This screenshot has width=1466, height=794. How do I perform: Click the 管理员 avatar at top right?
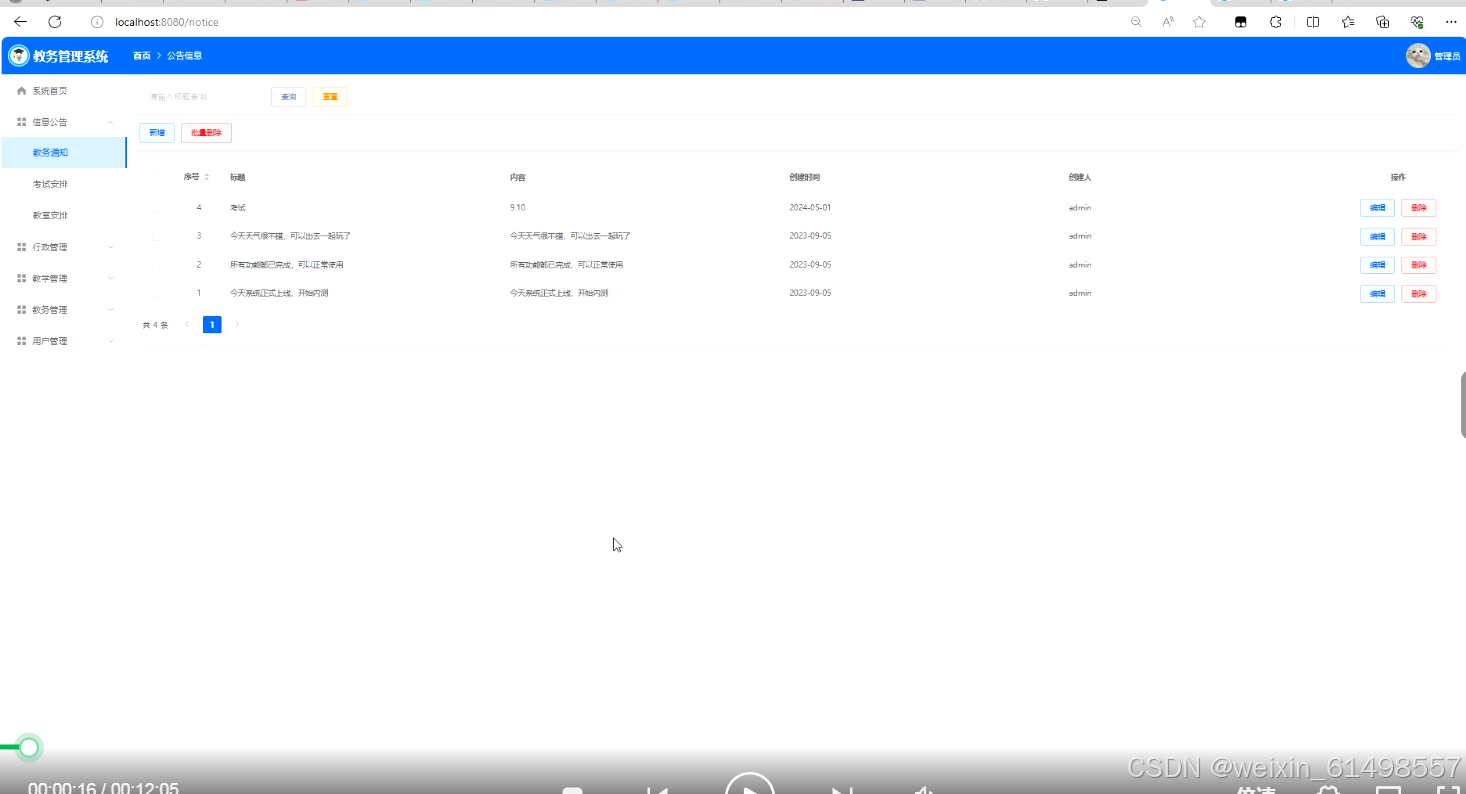point(1418,56)
